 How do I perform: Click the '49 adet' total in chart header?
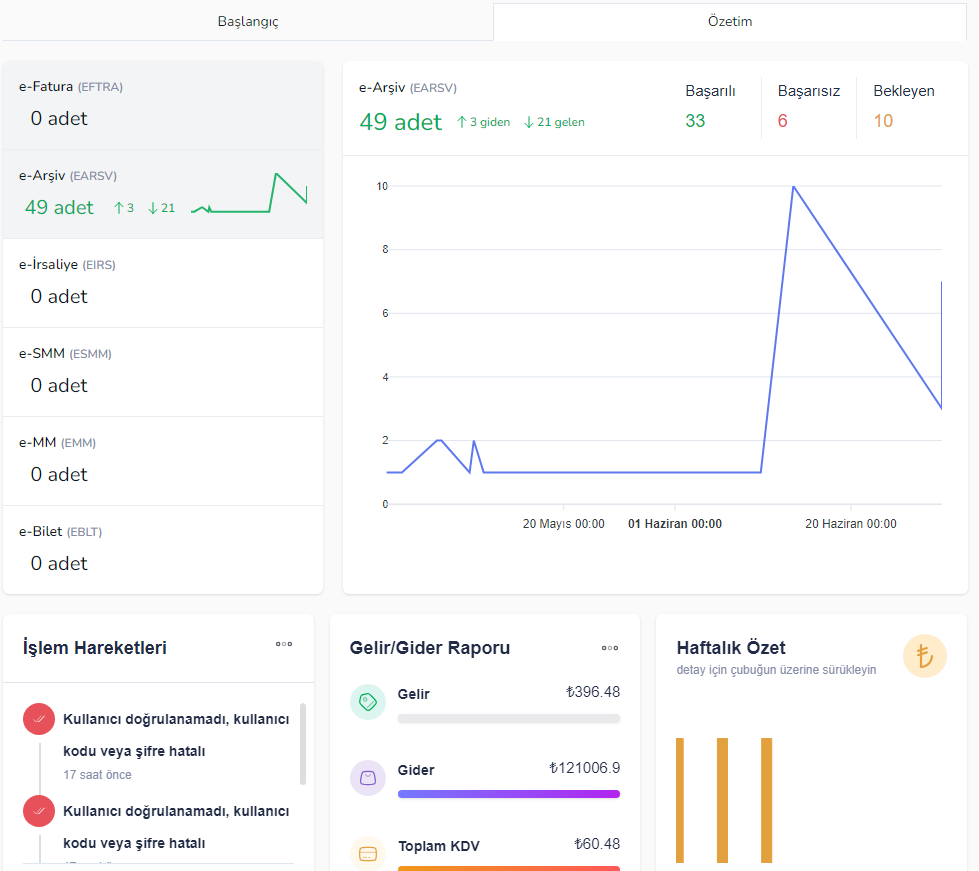point(401,122)
